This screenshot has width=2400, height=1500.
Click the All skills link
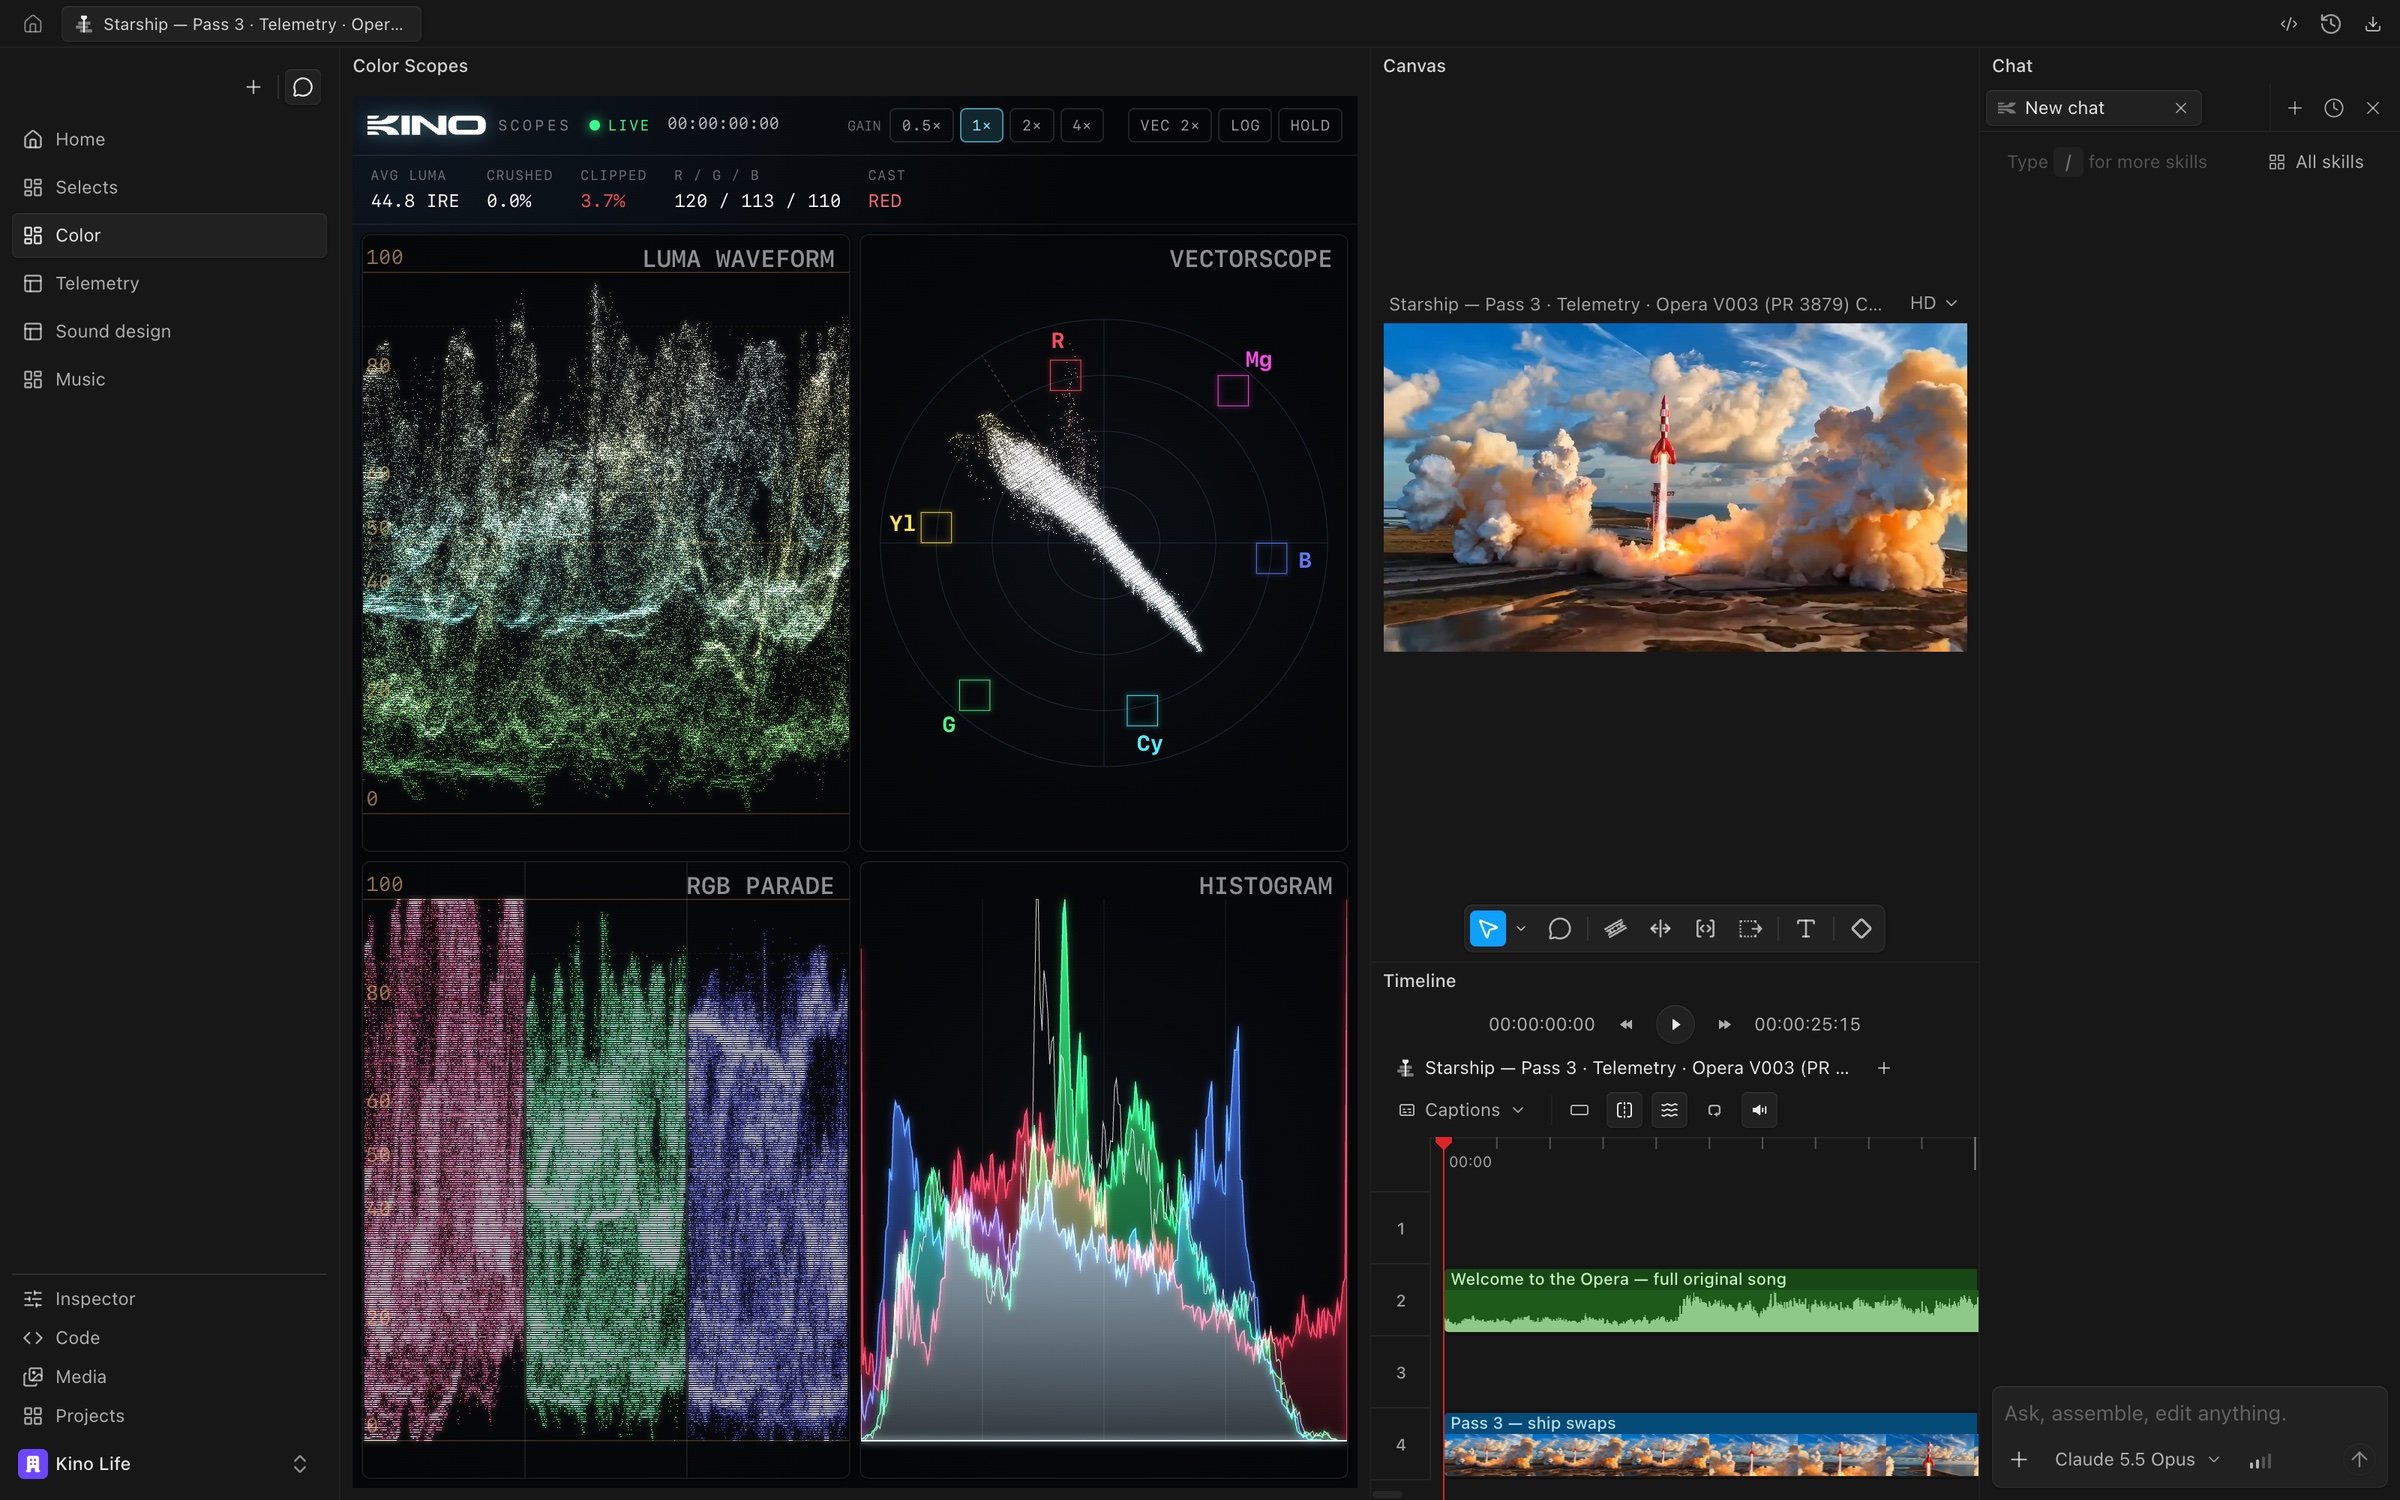[x=2316, y=162]
